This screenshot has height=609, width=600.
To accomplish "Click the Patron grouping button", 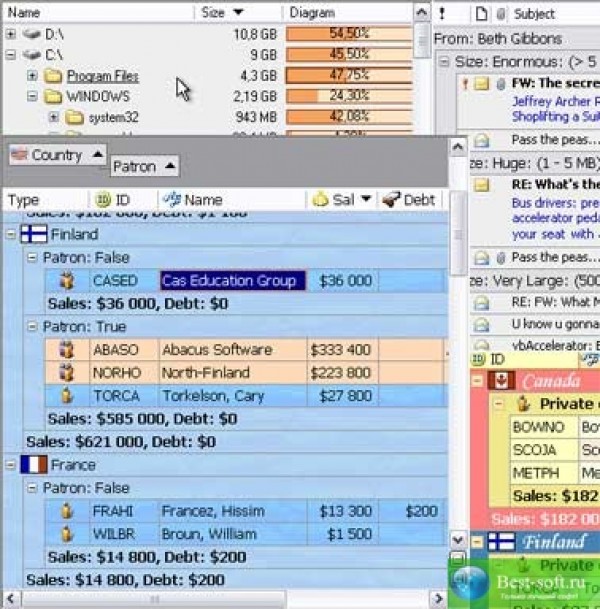I will (144, 166).
